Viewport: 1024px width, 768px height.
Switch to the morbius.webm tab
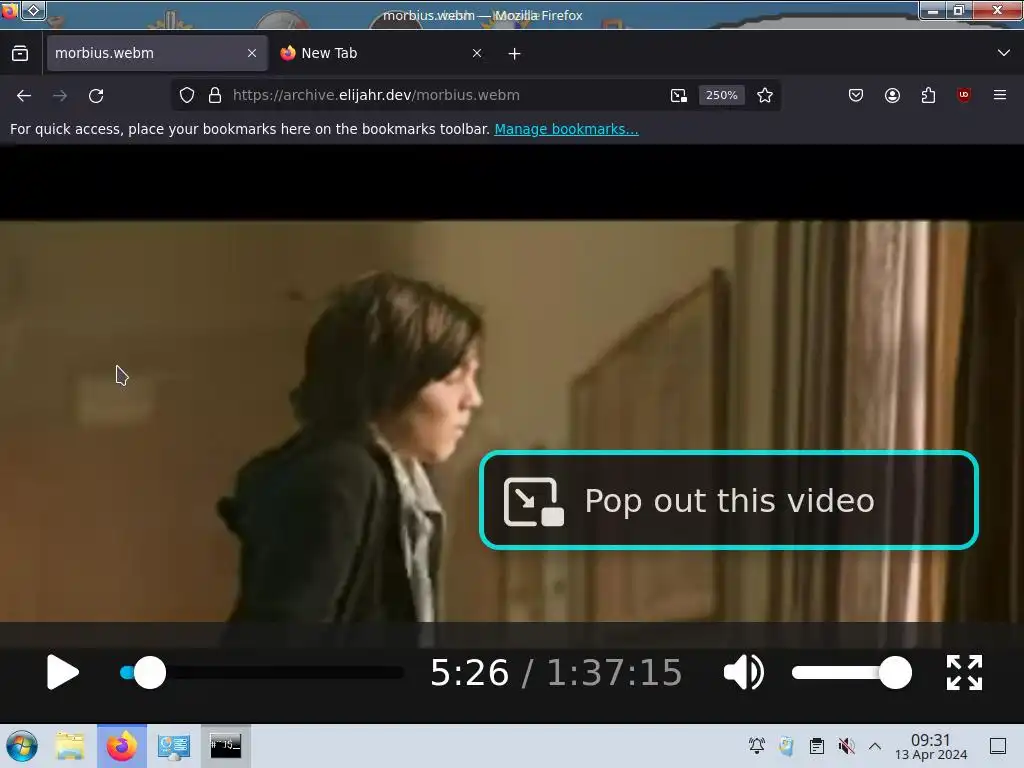157,53
